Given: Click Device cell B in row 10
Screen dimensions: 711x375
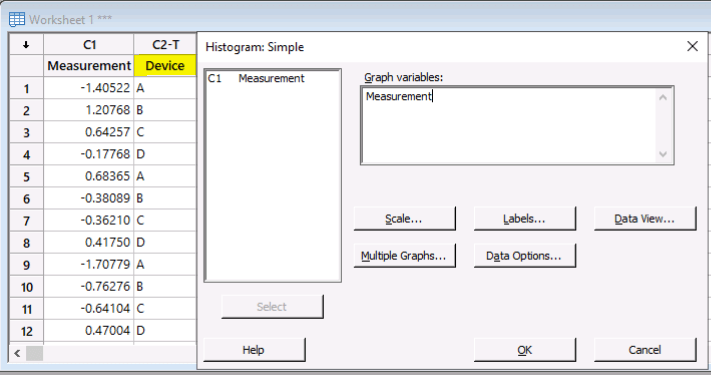Looking at the screenshot, I should pos(166,287).
